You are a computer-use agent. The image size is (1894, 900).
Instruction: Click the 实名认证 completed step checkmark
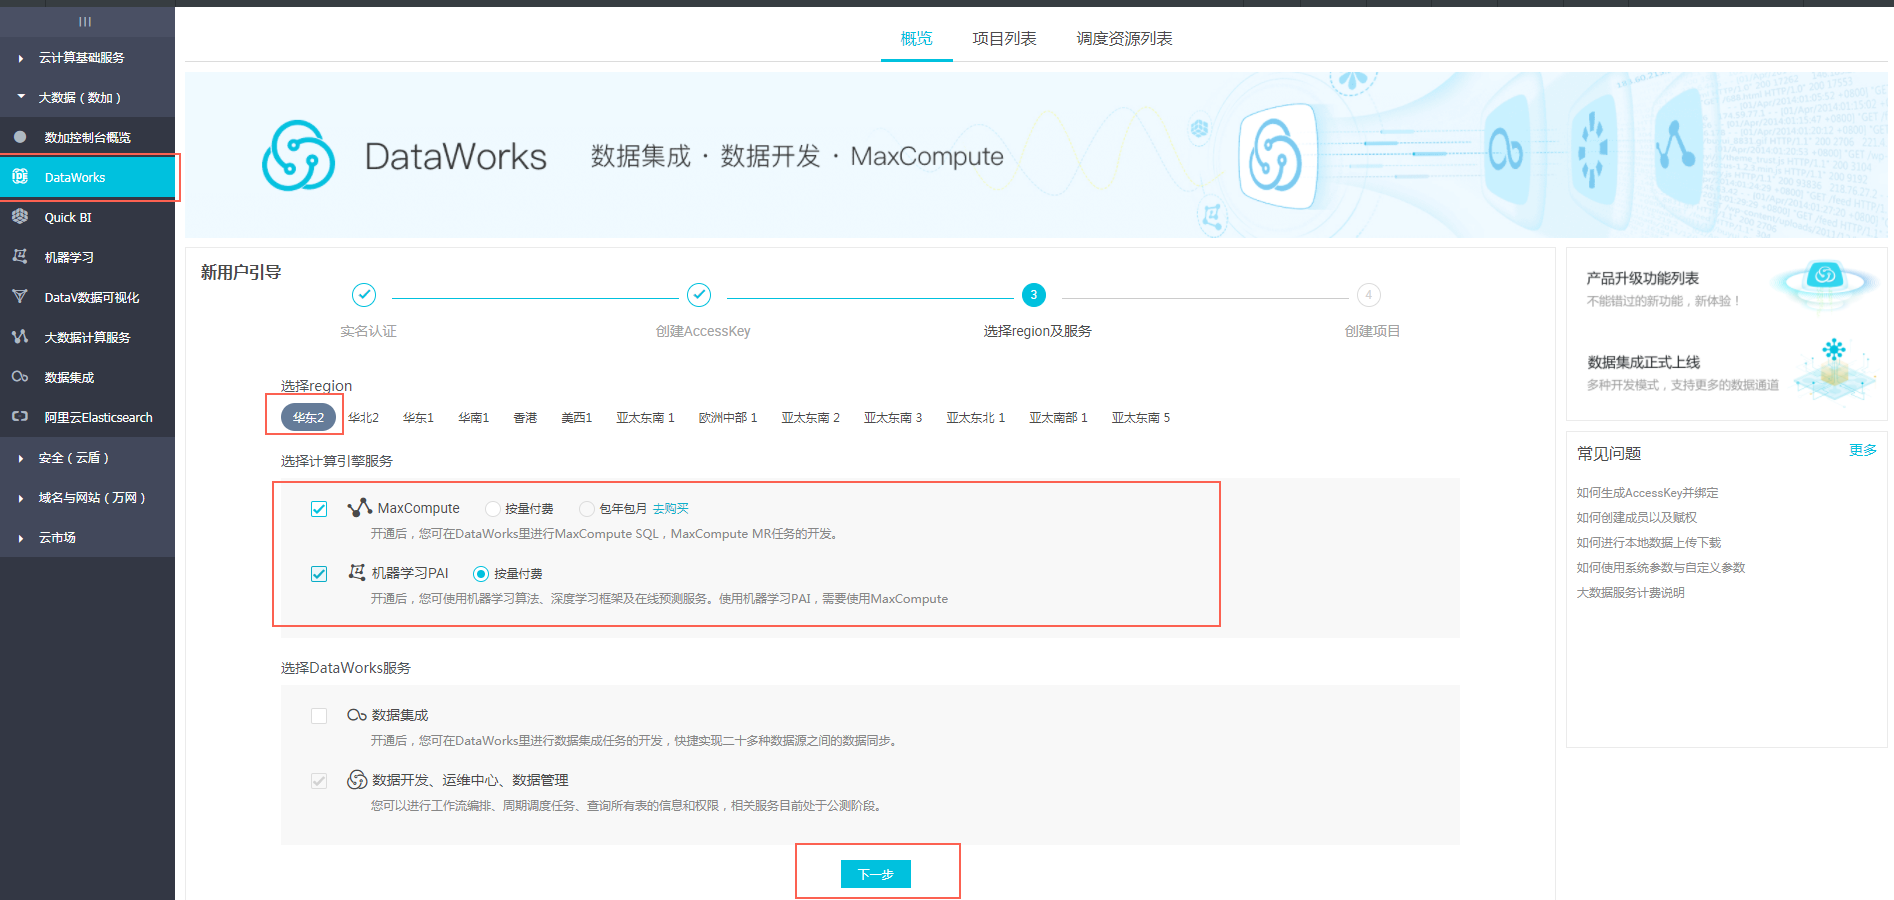pos(364,295)
